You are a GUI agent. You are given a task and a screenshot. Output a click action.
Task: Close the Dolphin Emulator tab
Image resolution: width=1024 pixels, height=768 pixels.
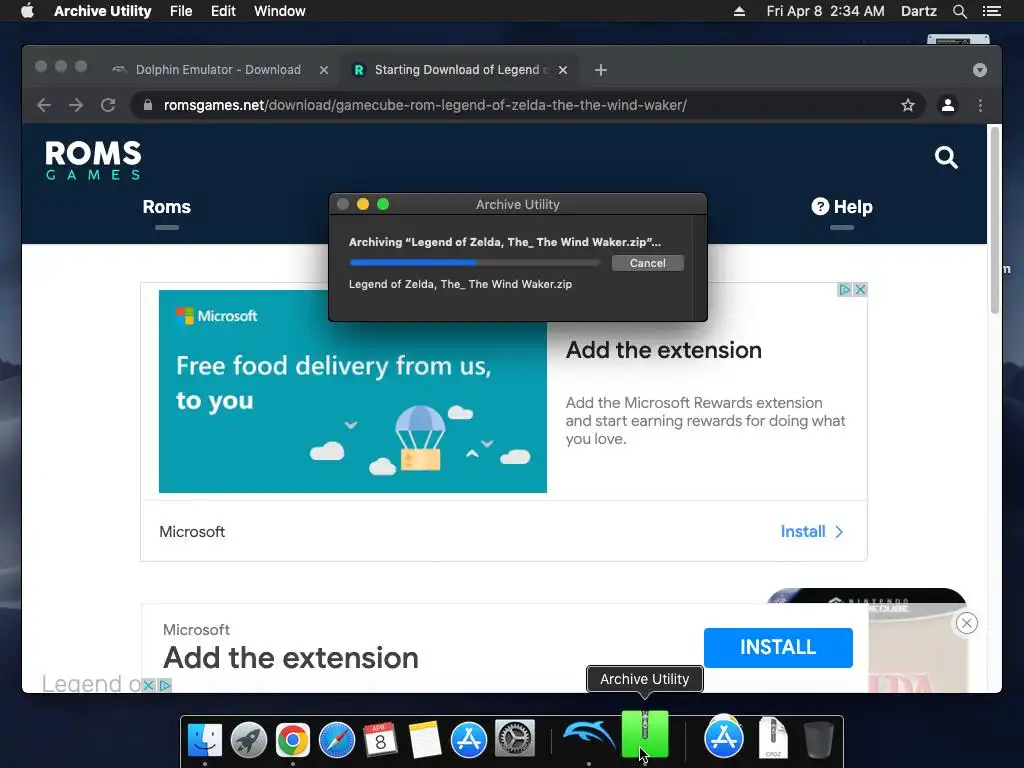(323, 70)
